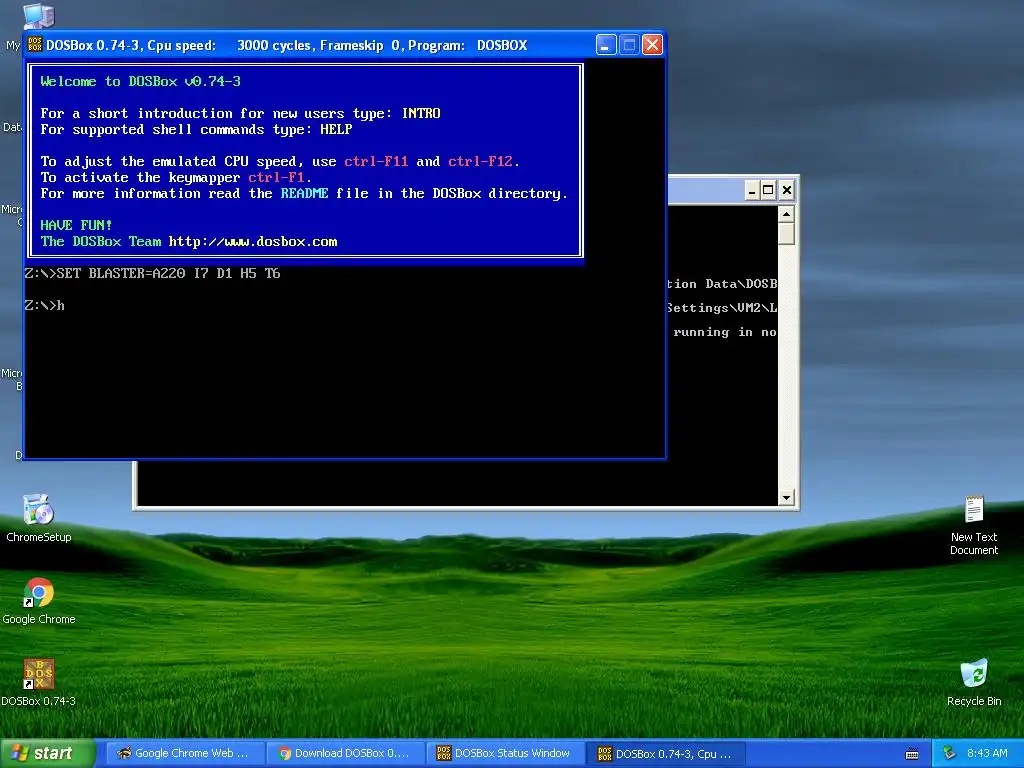Click the red ctrl-F11 text

376,161
